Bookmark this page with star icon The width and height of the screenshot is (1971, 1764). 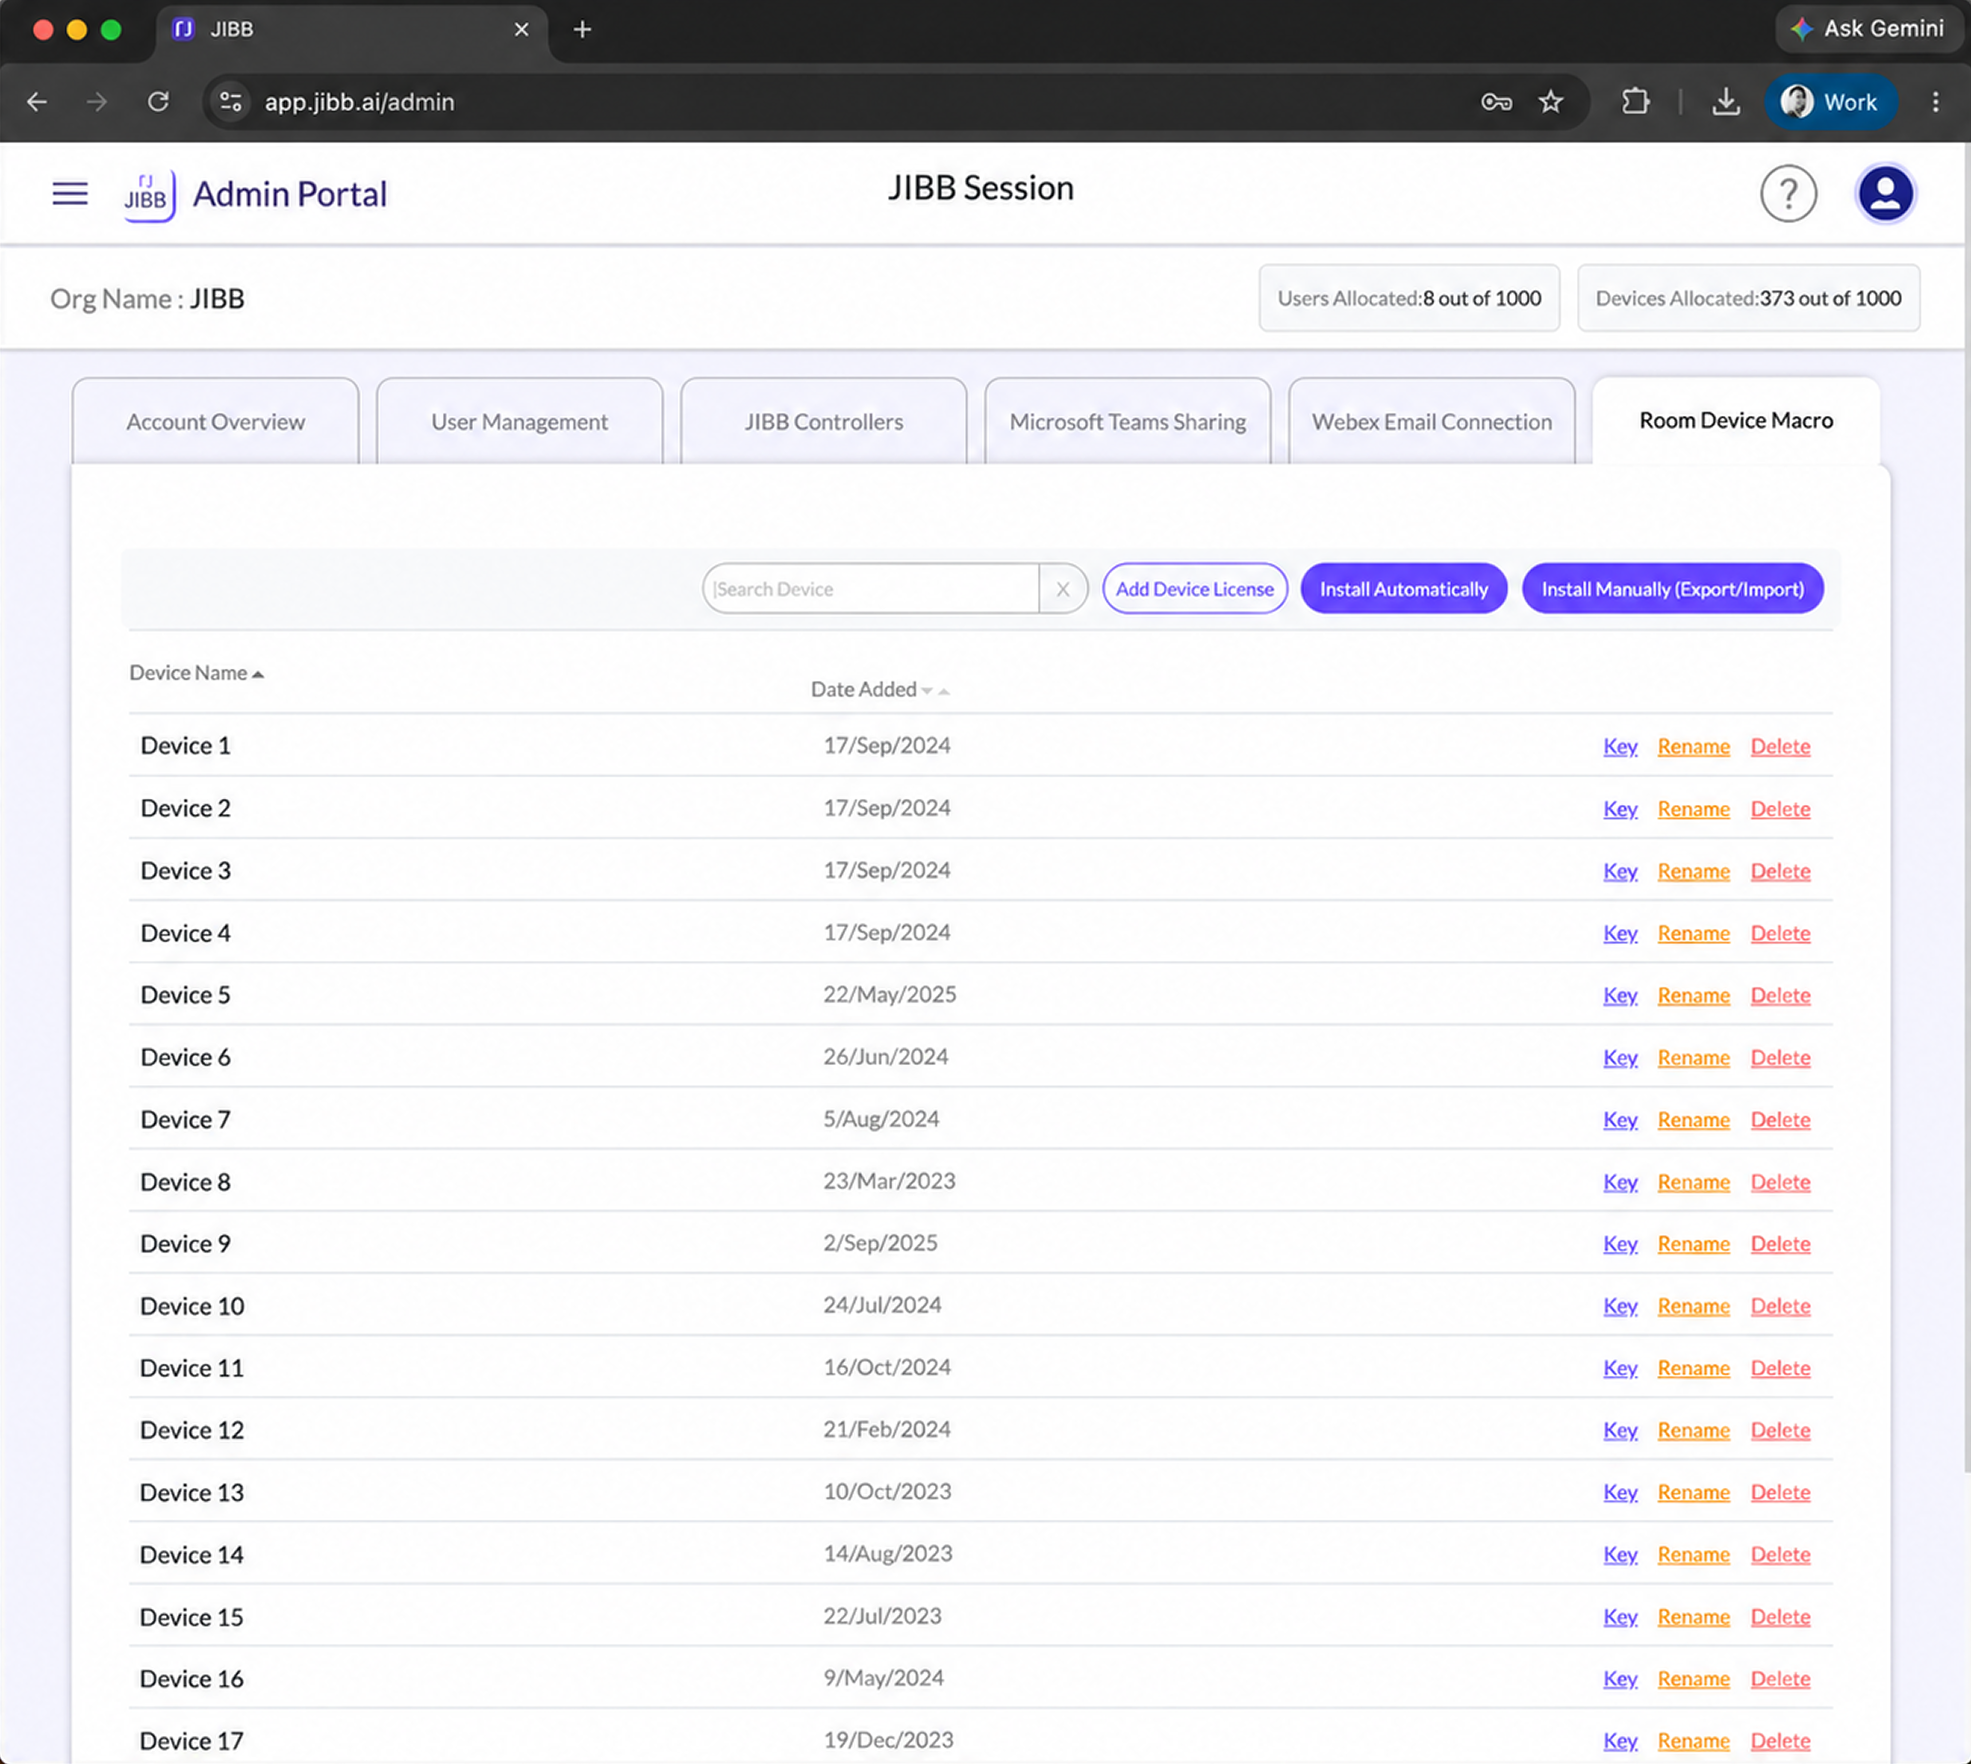[1551, 102]
